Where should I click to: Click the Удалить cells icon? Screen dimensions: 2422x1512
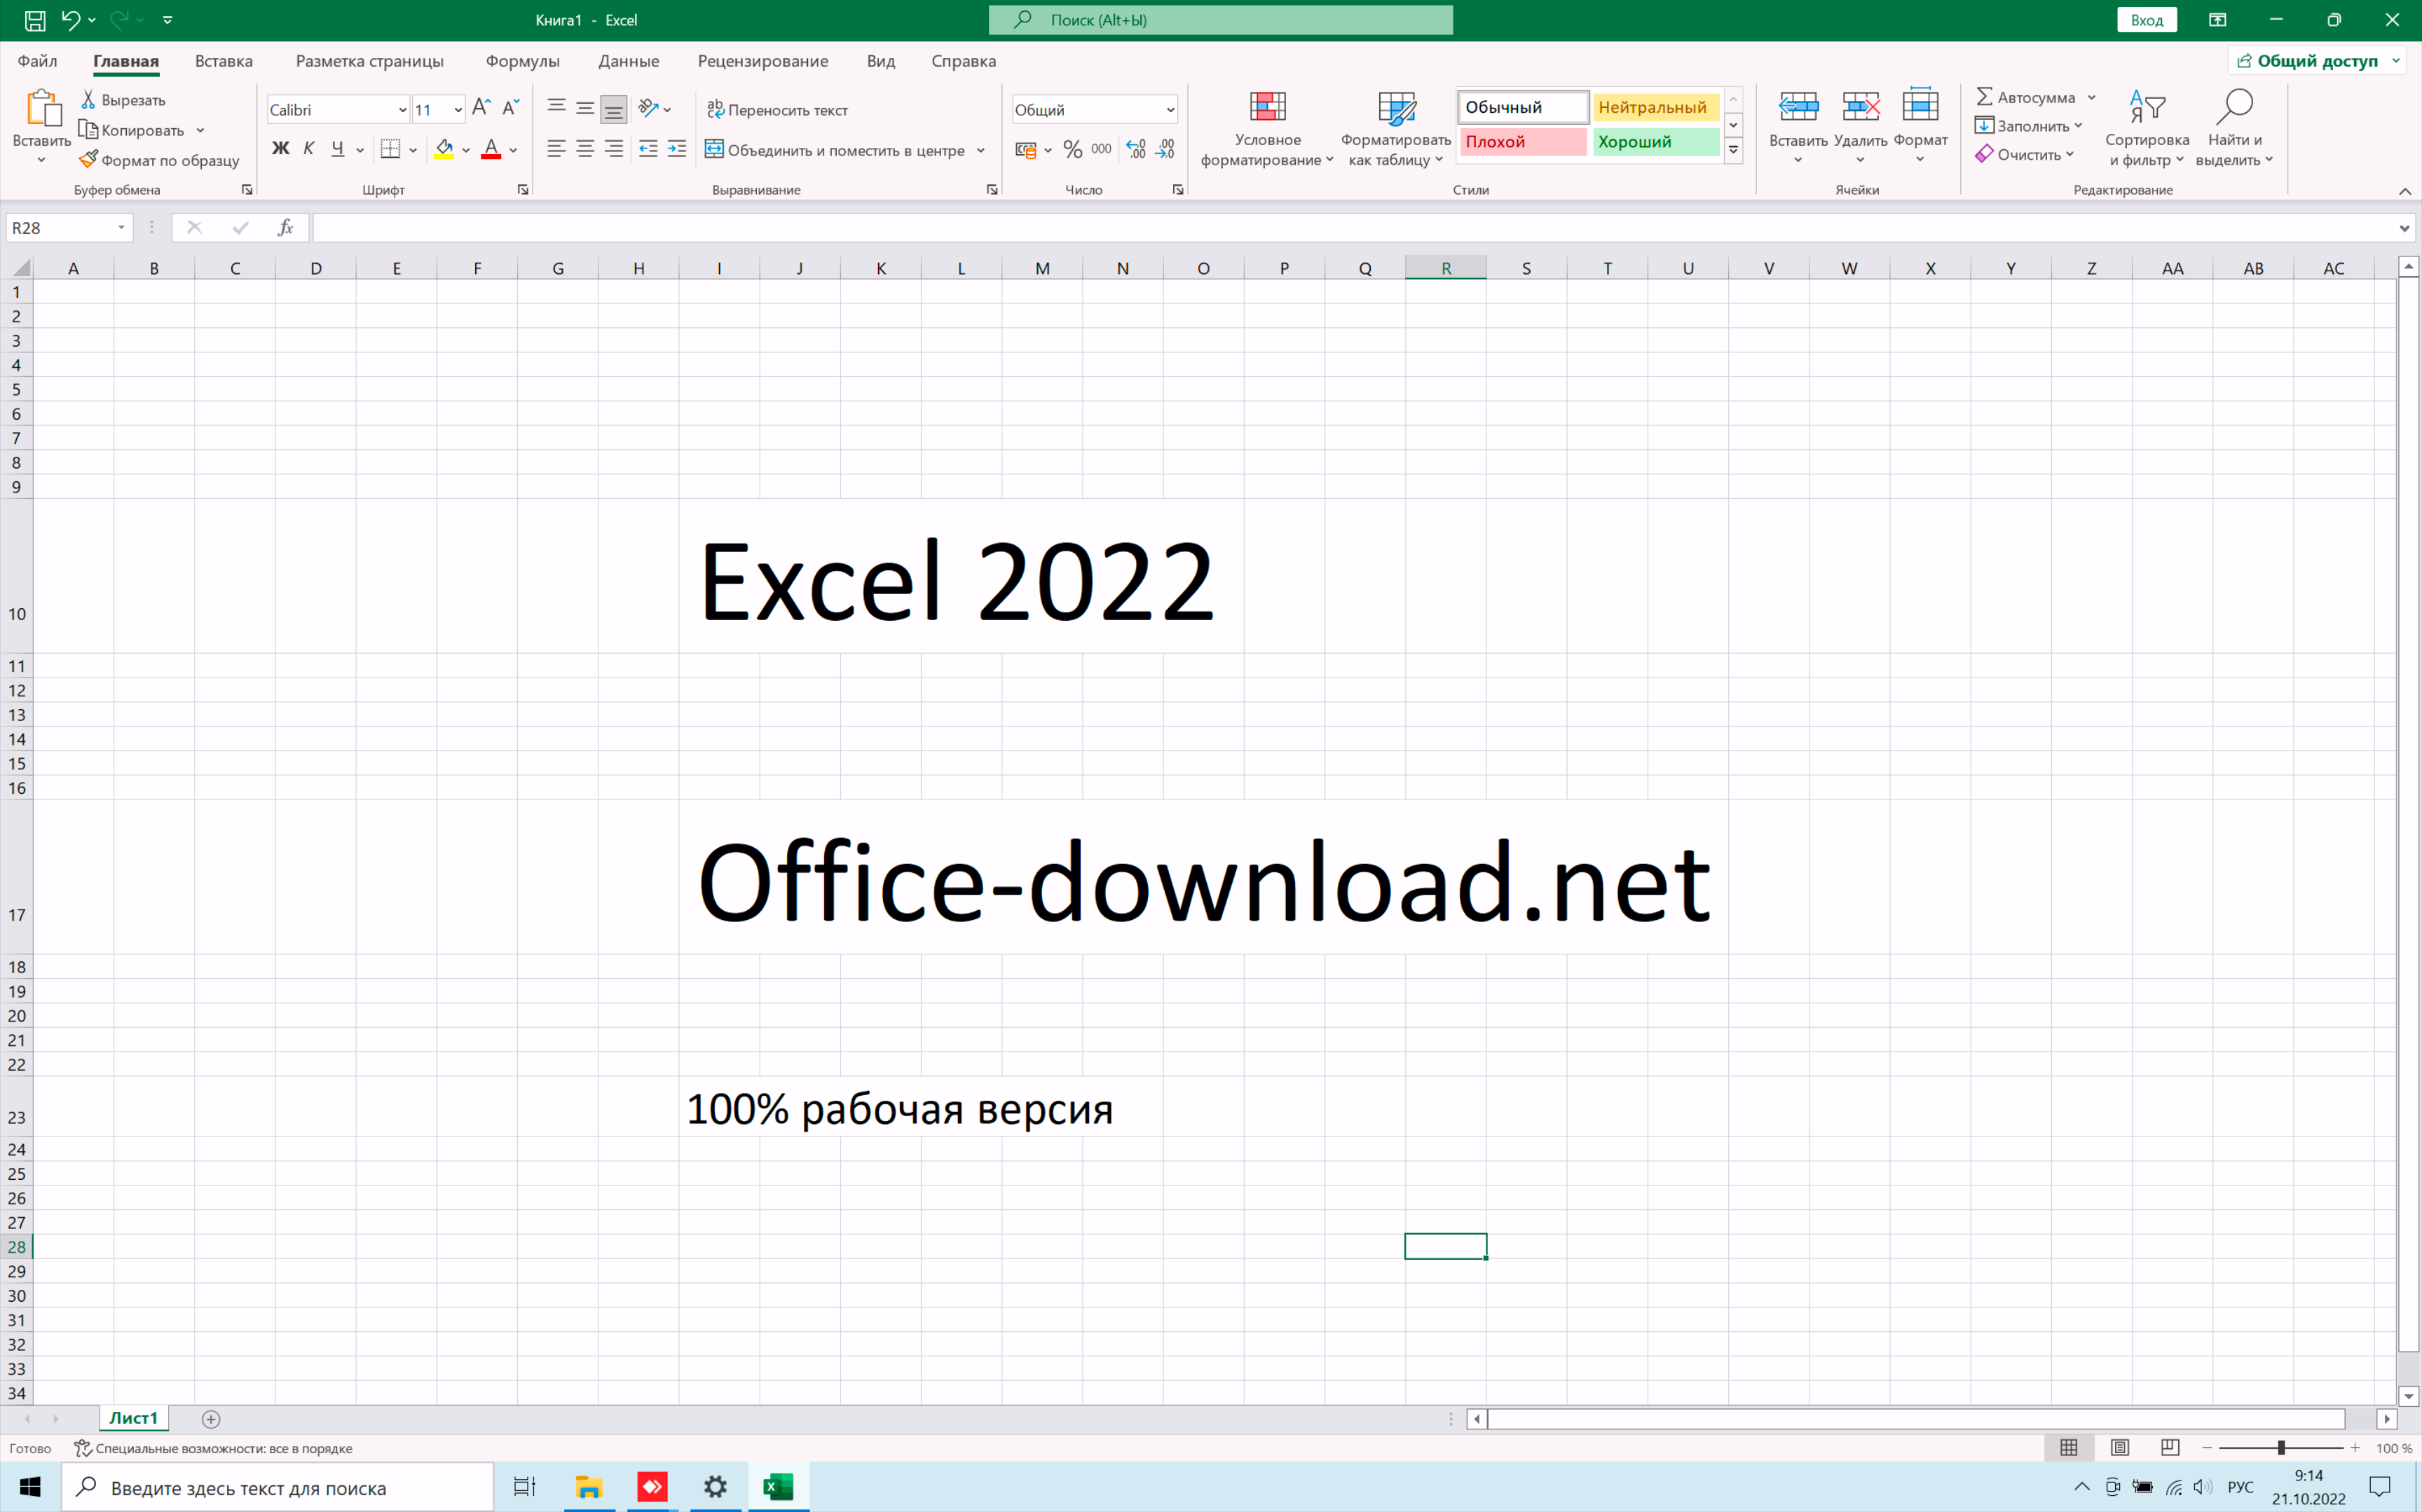[x=1860, y=106]
